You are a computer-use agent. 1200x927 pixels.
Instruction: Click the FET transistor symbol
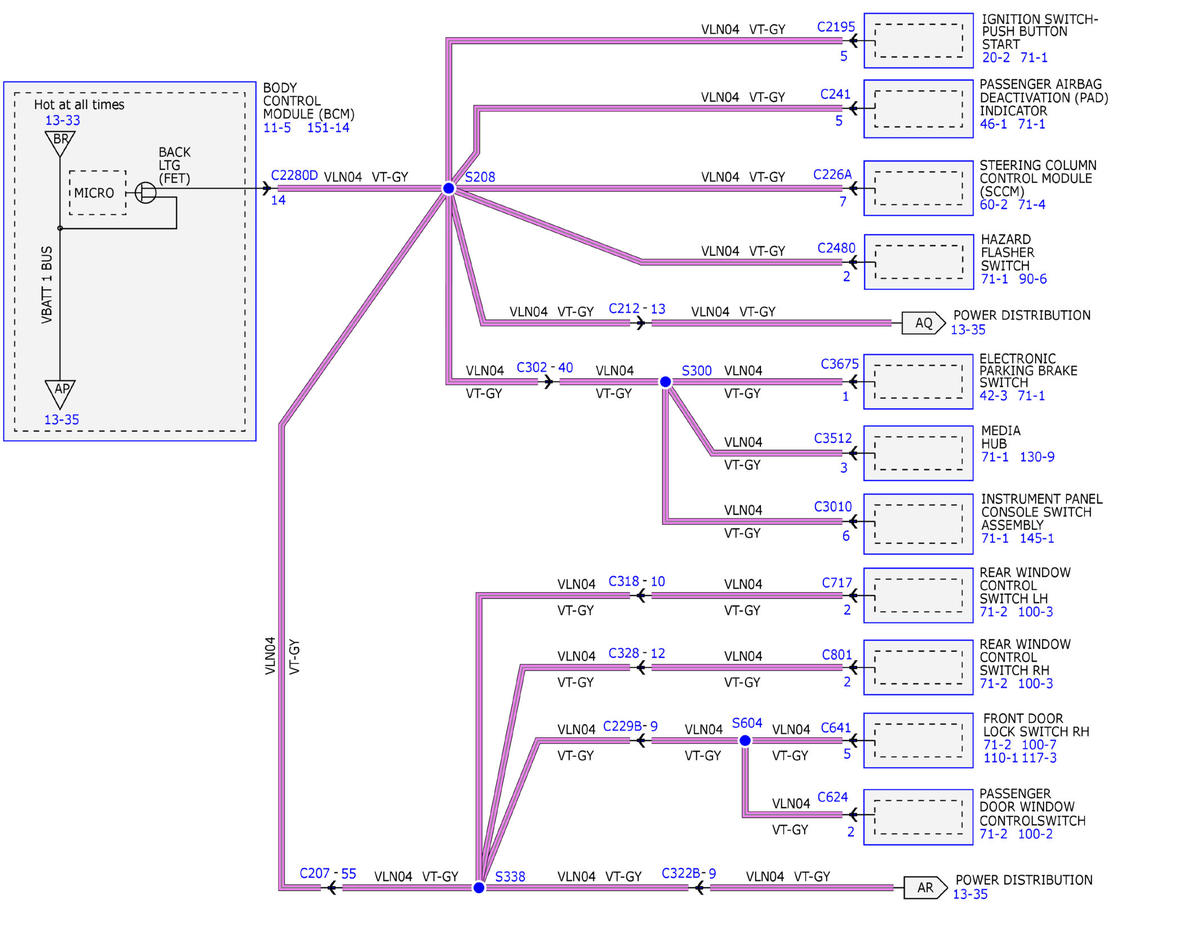[x=145, y=191]
